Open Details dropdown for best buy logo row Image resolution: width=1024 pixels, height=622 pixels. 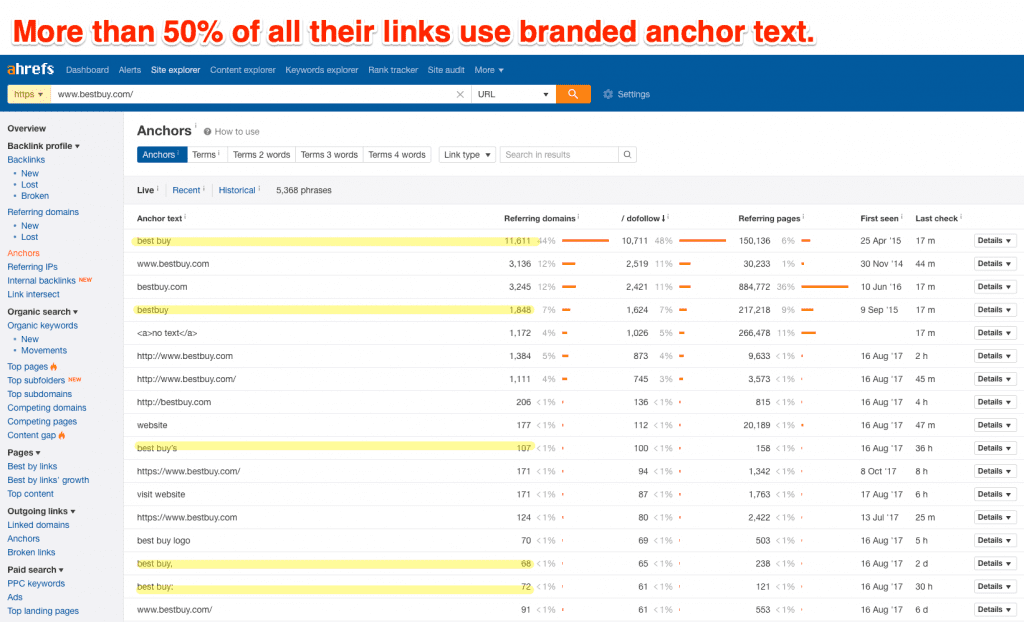[995, 540]
